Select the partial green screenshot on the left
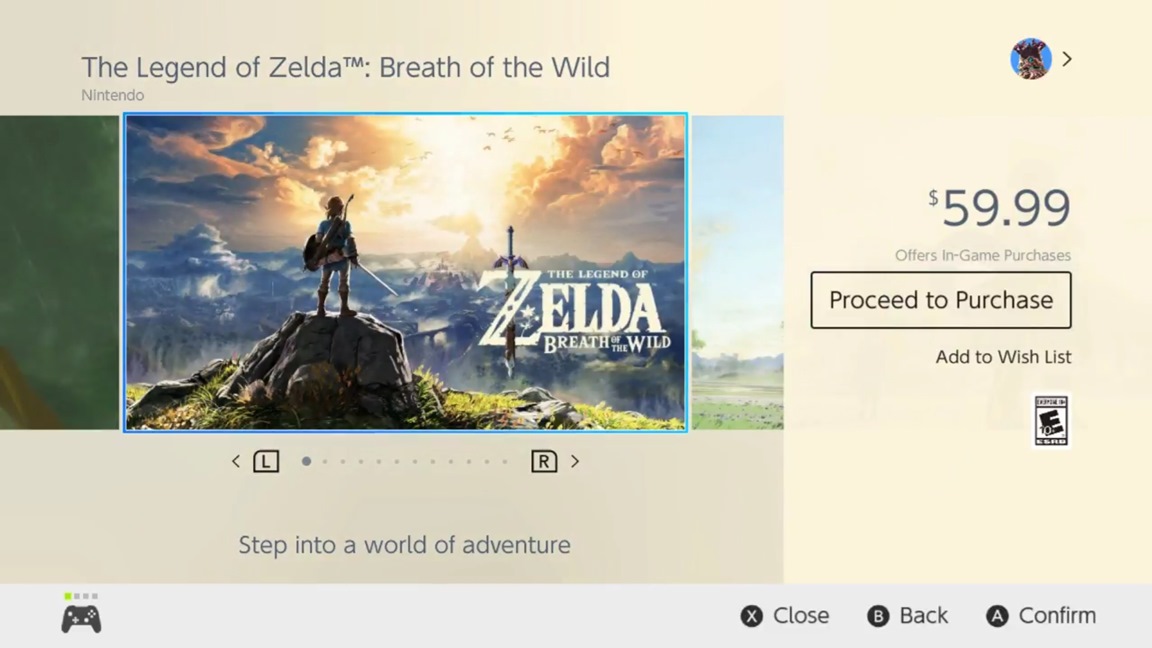 [60, 272]
